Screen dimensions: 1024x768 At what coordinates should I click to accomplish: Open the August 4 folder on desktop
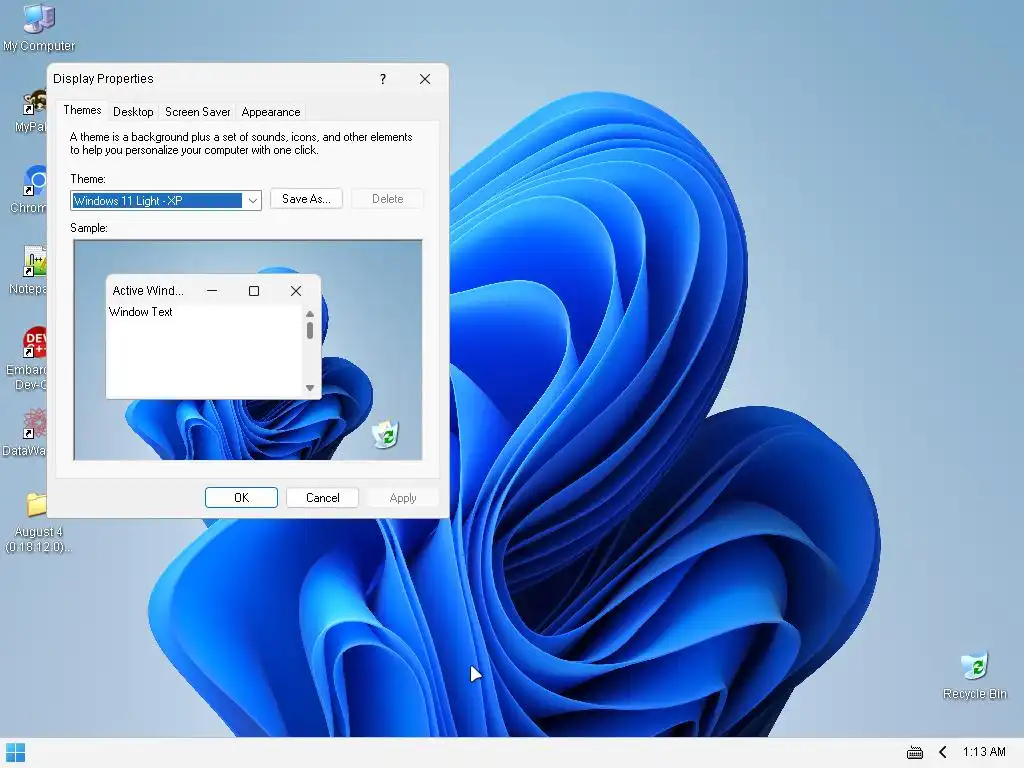(38, 522)
